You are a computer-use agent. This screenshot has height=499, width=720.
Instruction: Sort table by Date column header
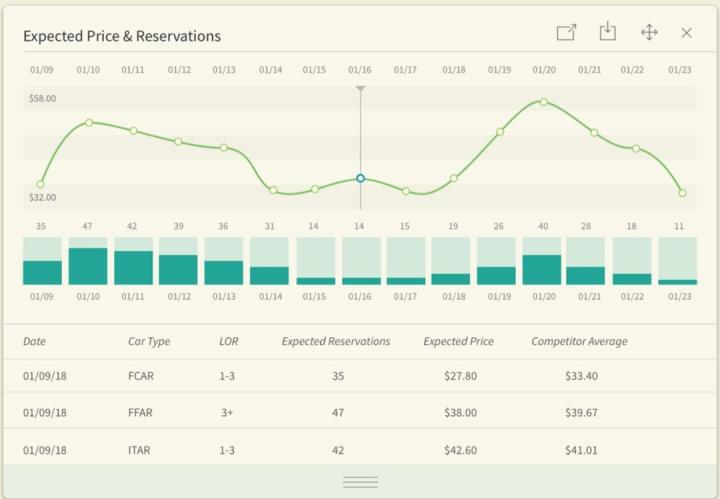point(34,341)
